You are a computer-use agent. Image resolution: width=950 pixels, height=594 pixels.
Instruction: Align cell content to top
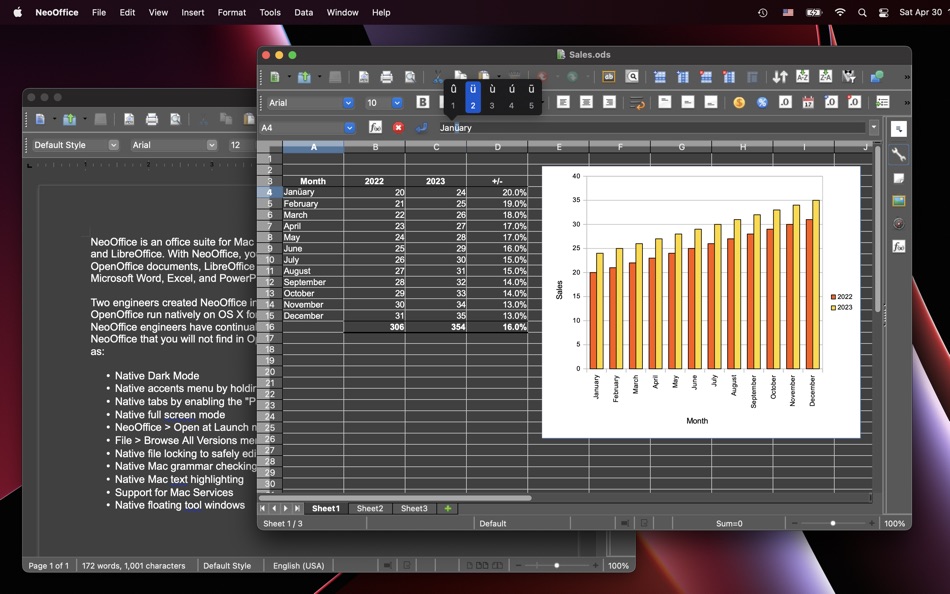click(x=665, y=102)
